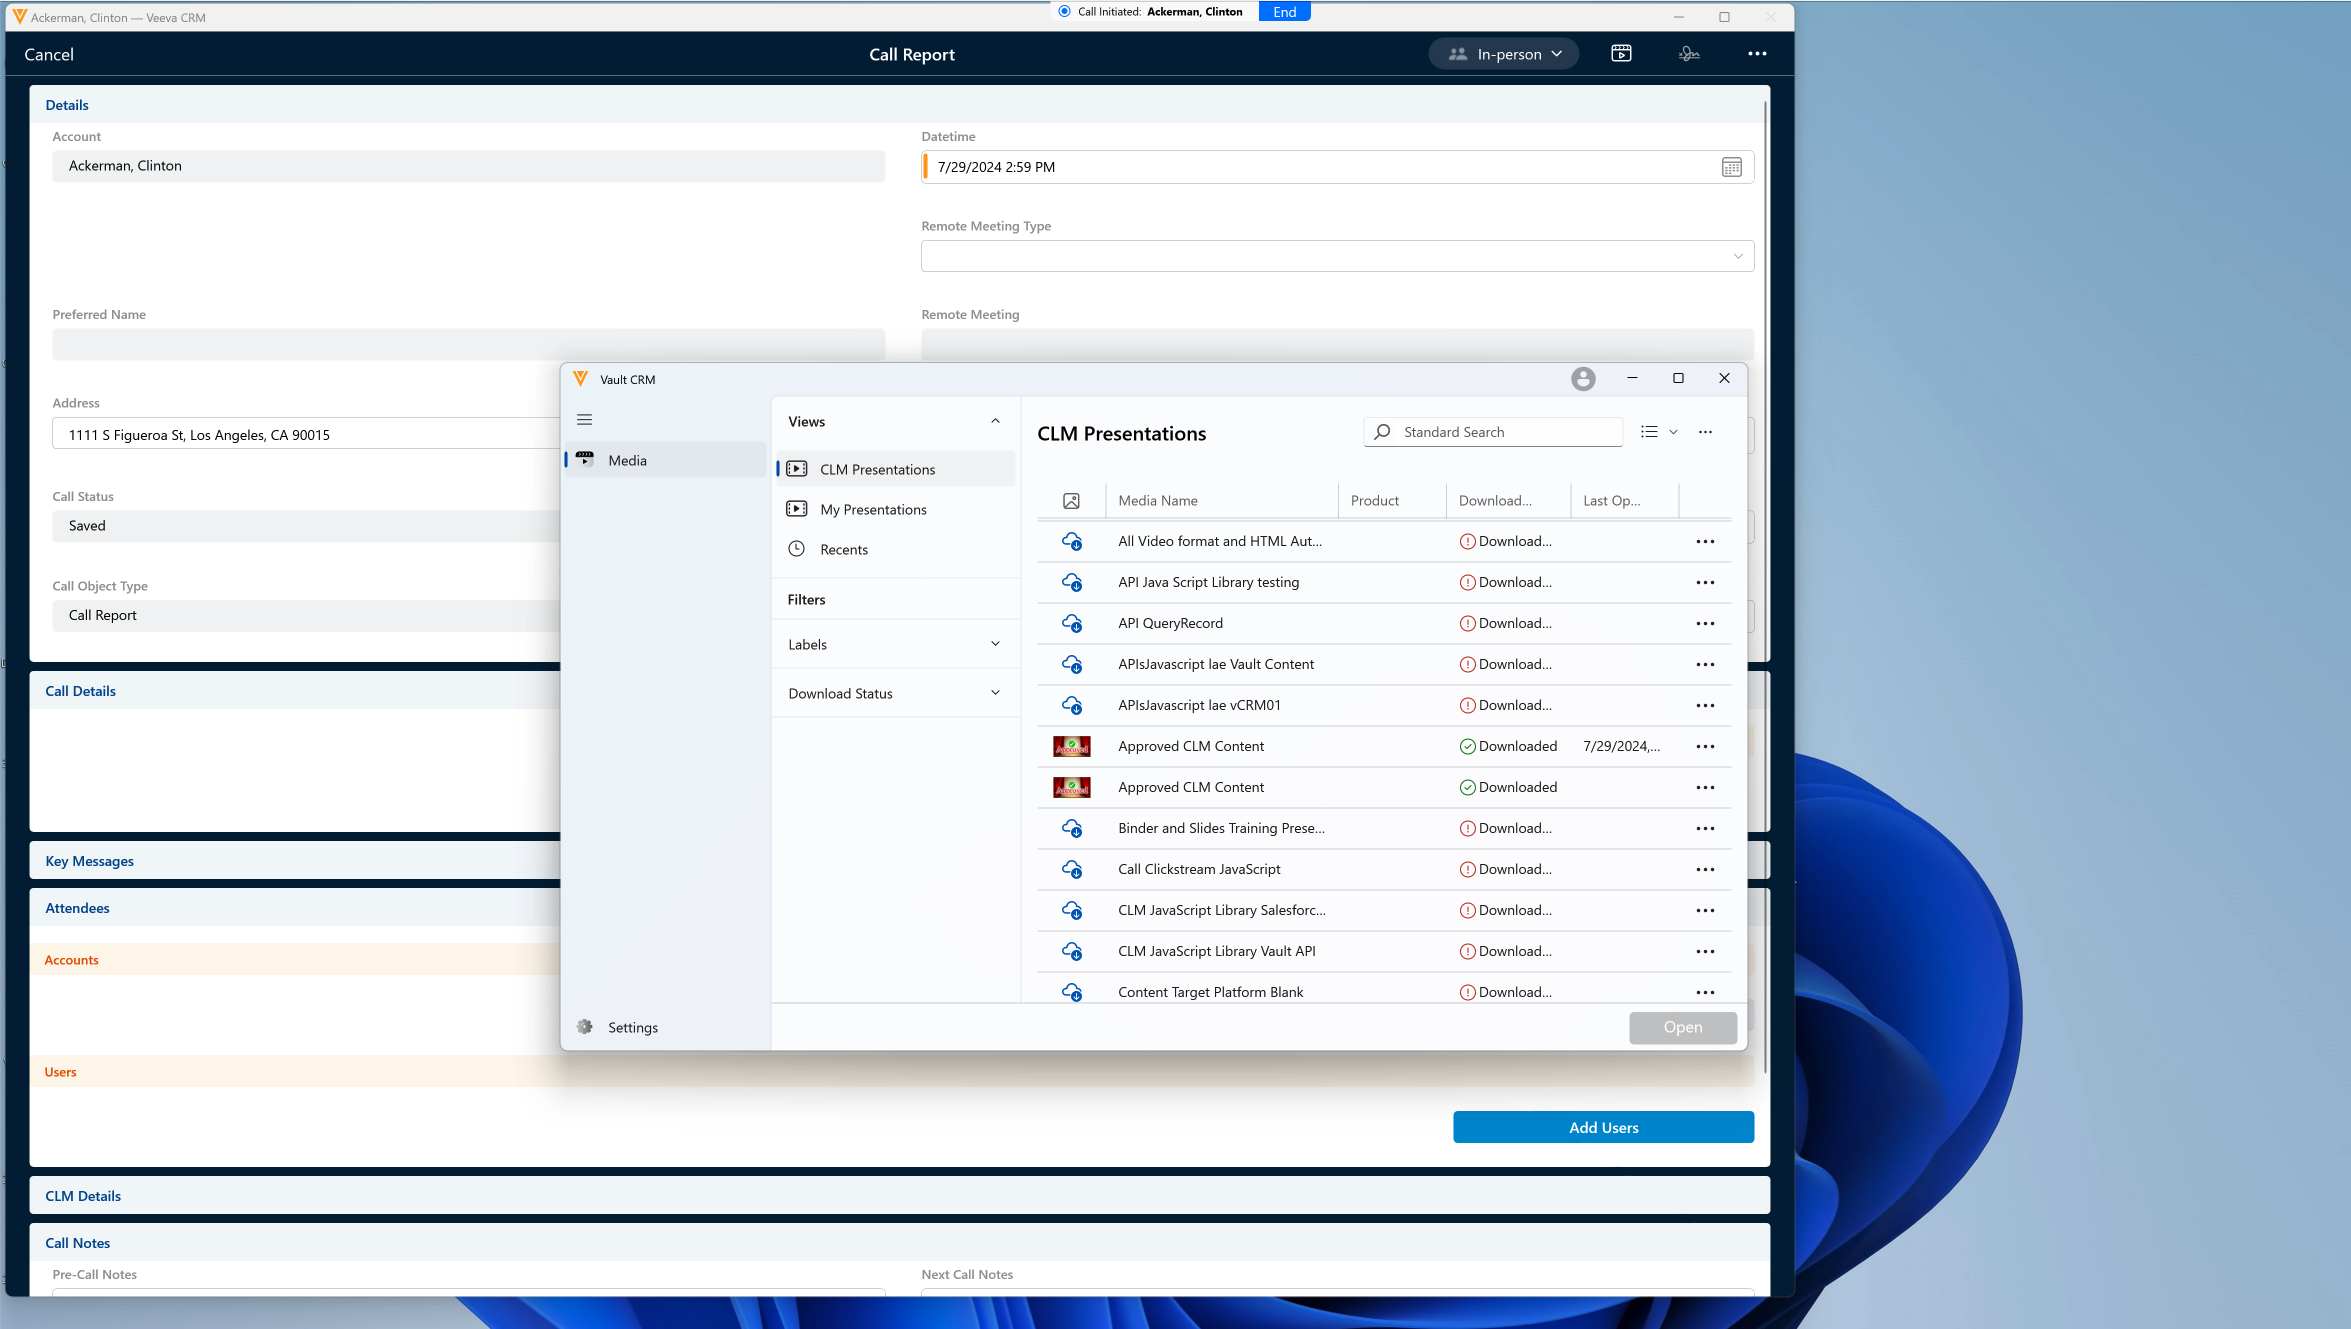Click the Add Users button

(x=1603, y=1127)
